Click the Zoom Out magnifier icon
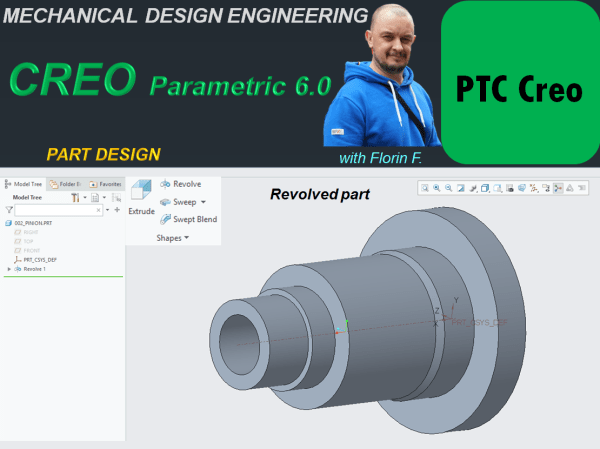Viewport: 600px width, 449px height. click(x=448, y=187)
